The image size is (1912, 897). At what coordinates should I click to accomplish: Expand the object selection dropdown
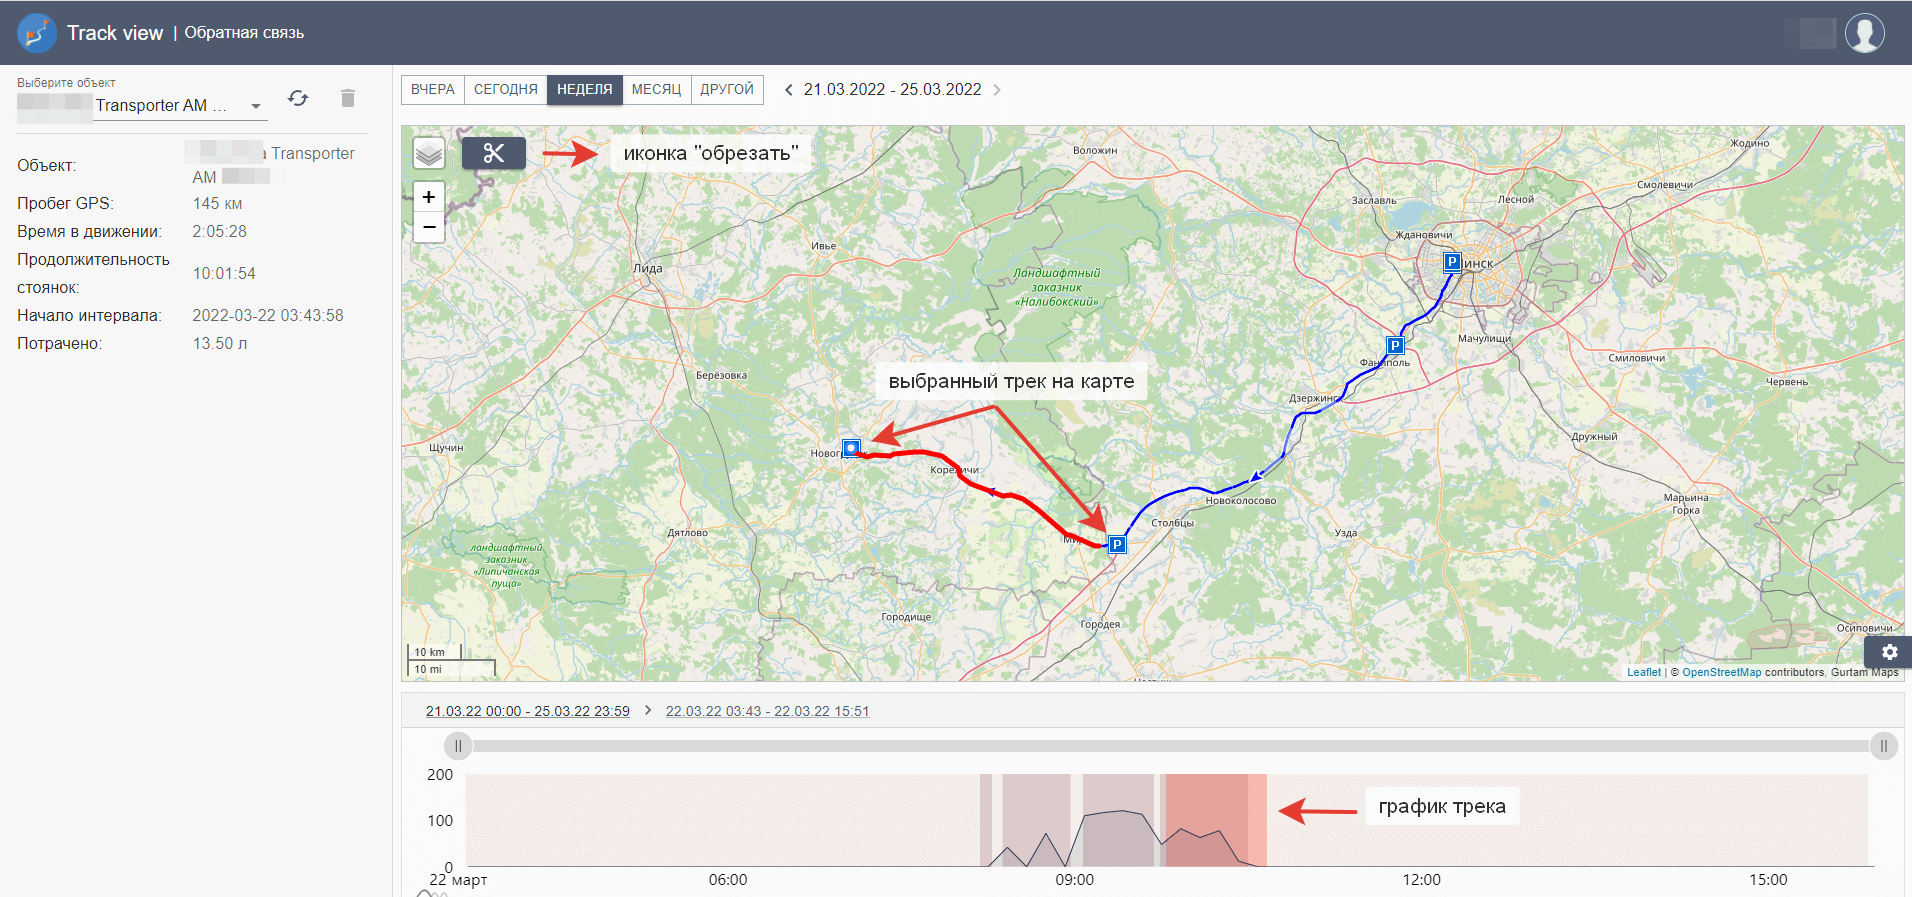click(256, 106)
